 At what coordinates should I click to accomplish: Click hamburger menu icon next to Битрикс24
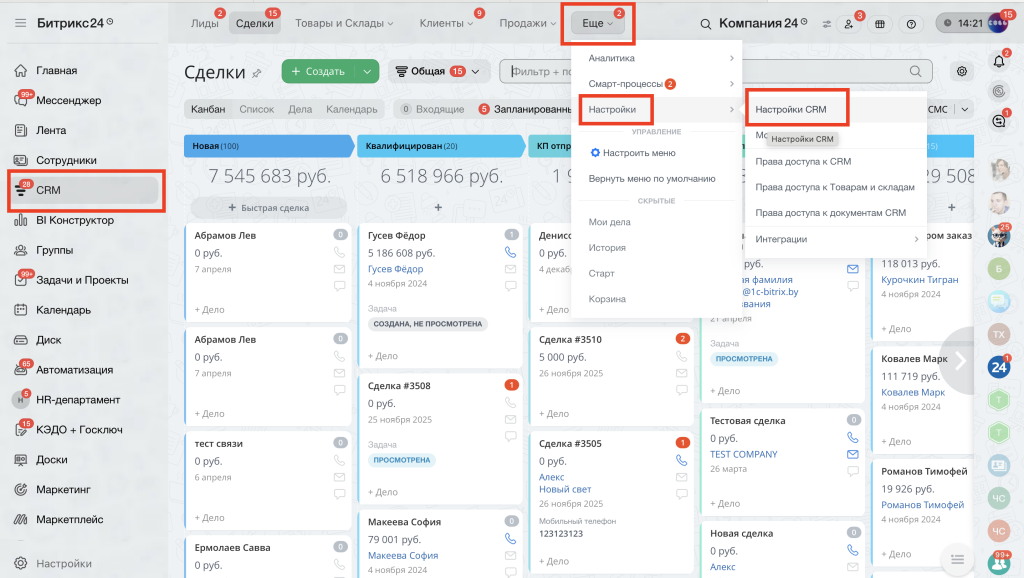click(x=20, y=23)
